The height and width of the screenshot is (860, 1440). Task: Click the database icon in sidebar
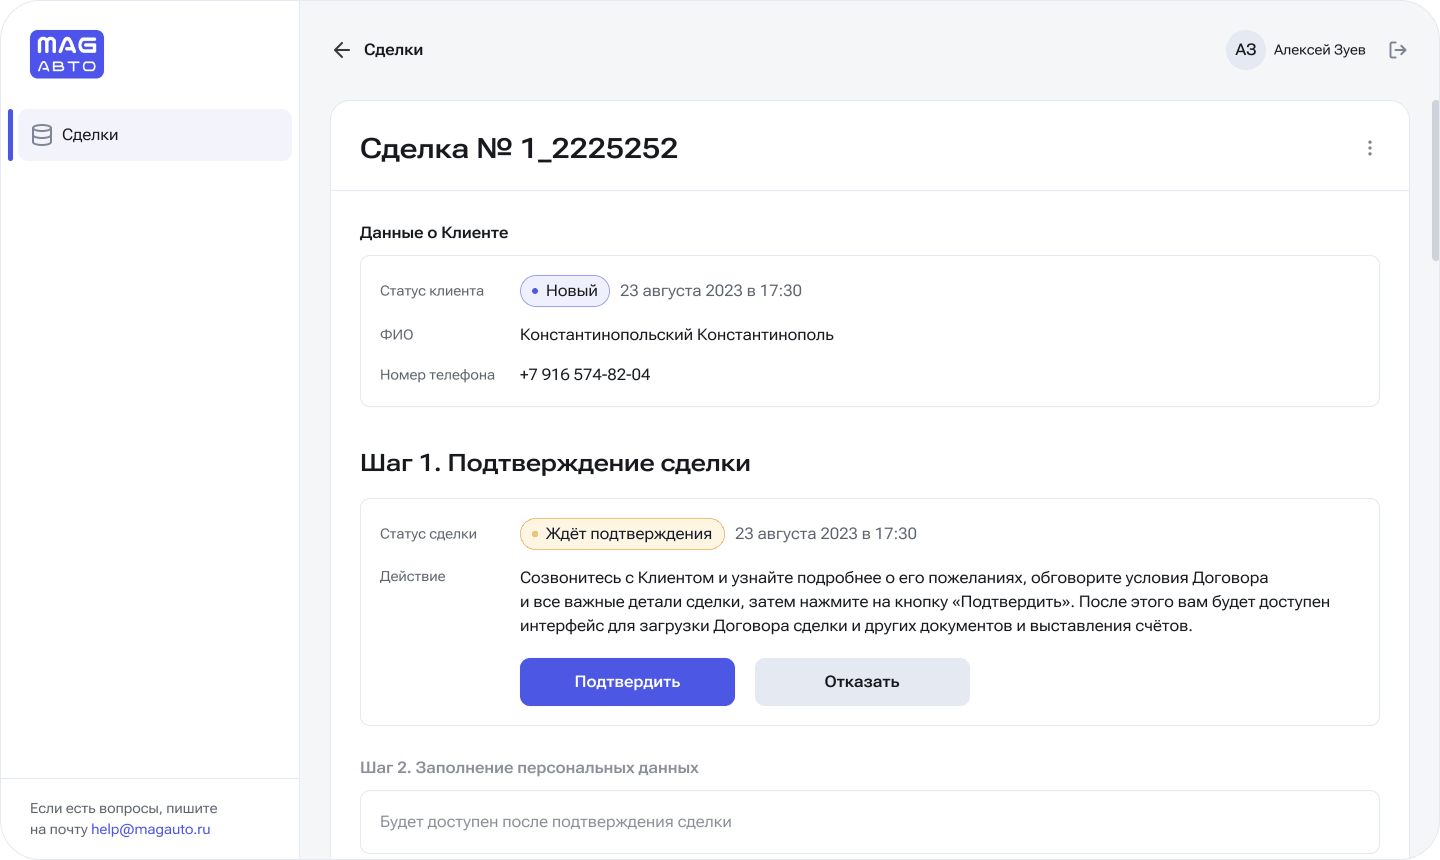[x=42, y=135]
